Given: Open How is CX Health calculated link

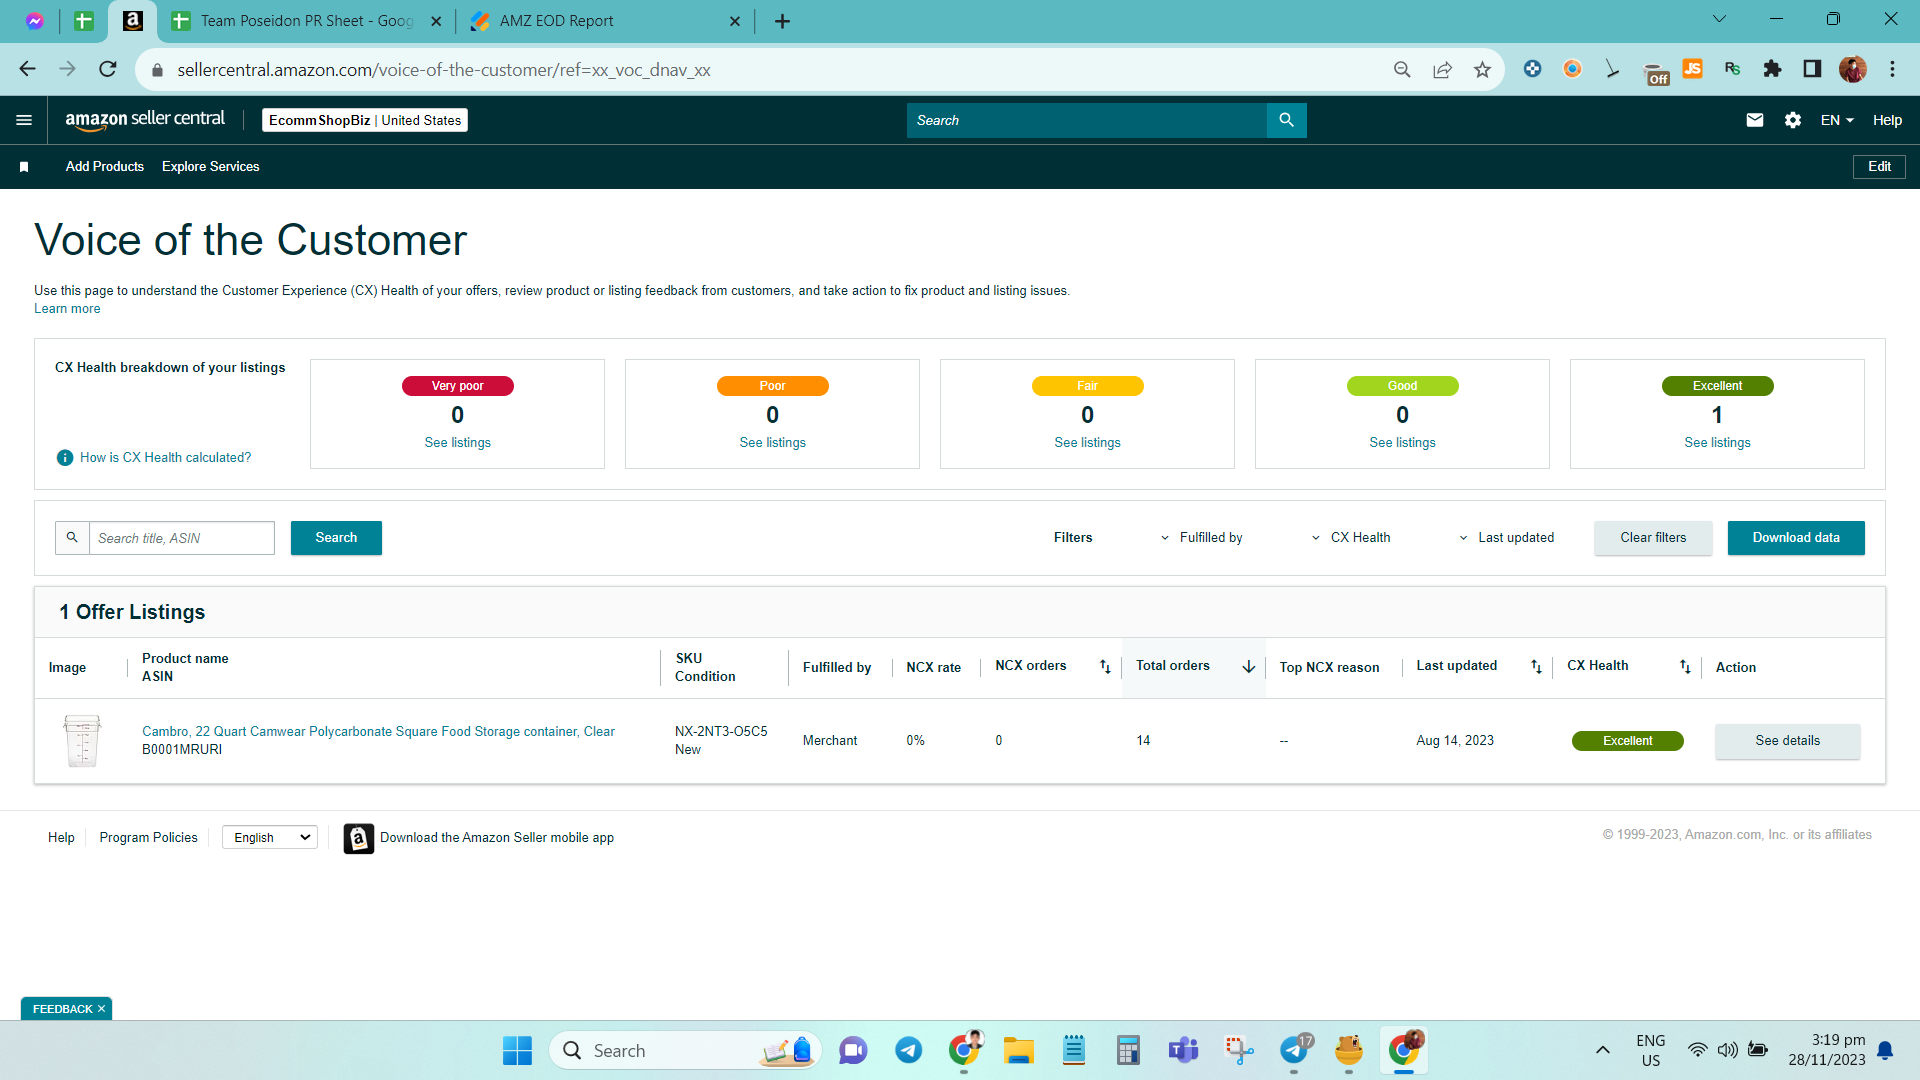Looking at the screenshot, I should (165, 458).
